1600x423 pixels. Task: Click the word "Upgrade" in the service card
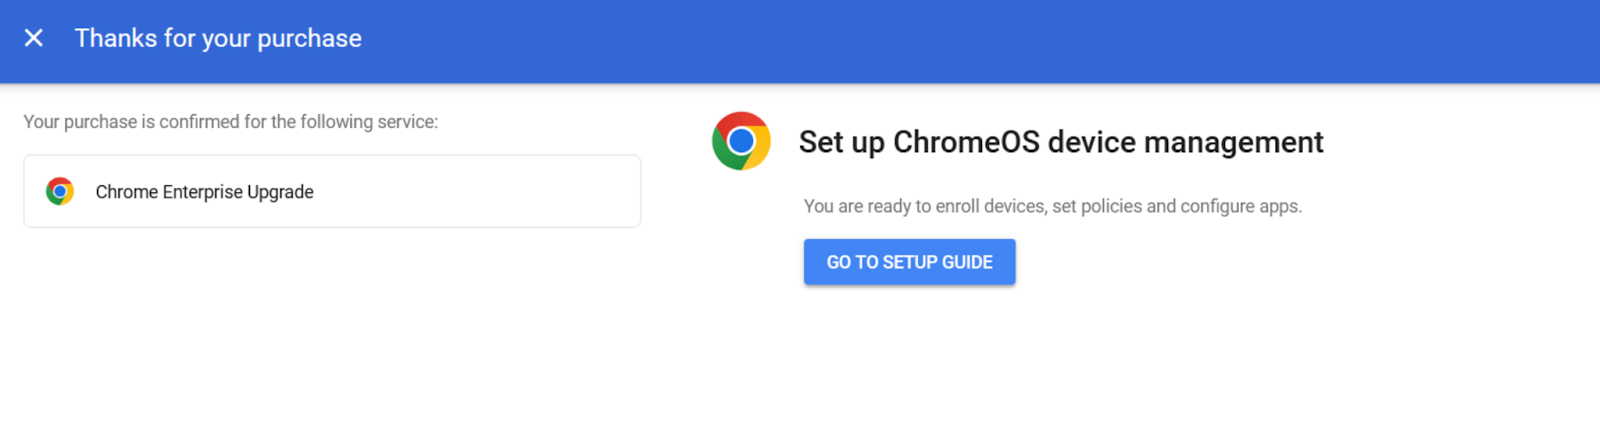point(280,192)
